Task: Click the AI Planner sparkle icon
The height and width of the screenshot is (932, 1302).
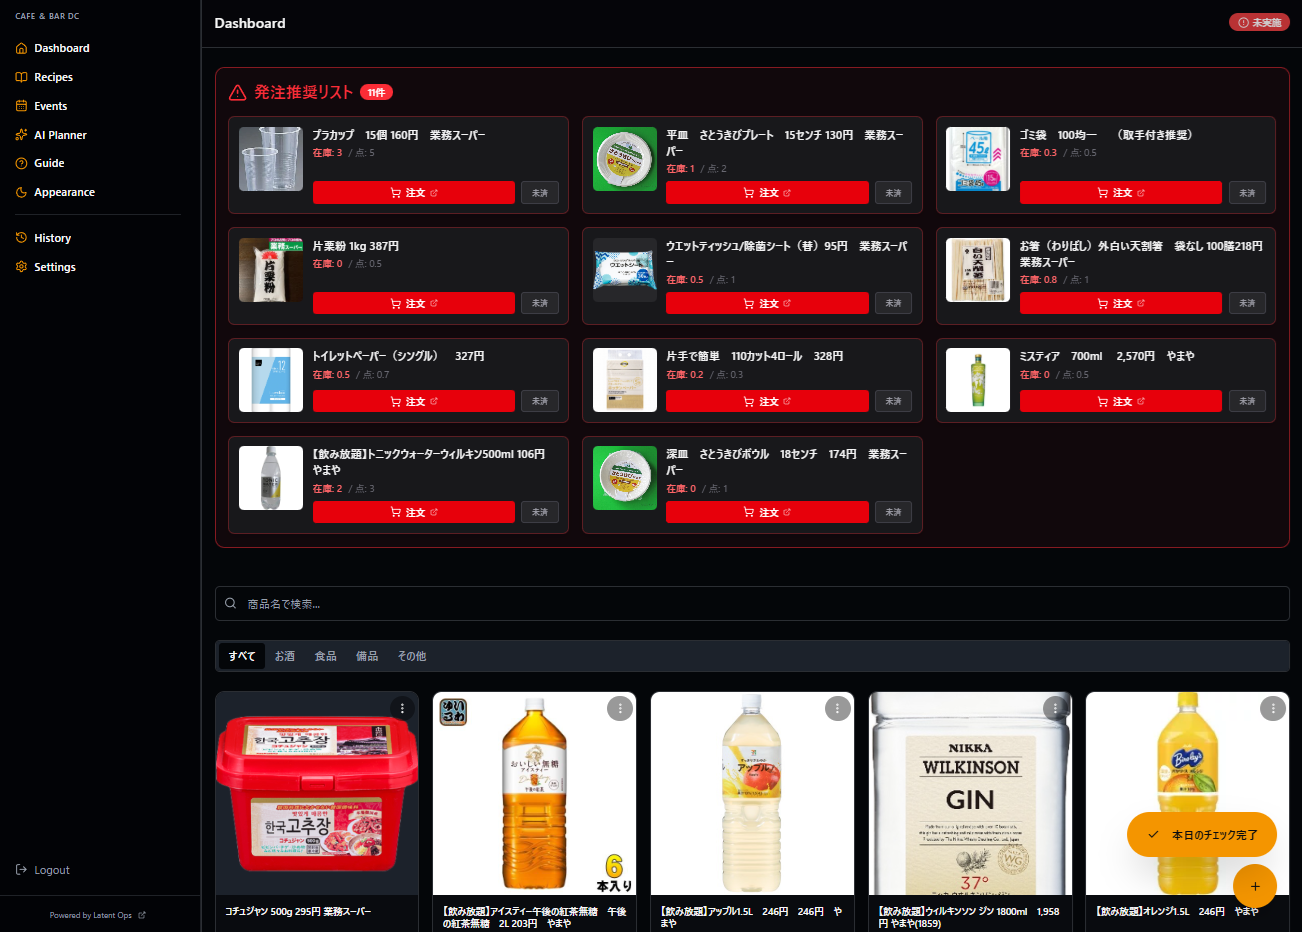Action: point(21,135)
